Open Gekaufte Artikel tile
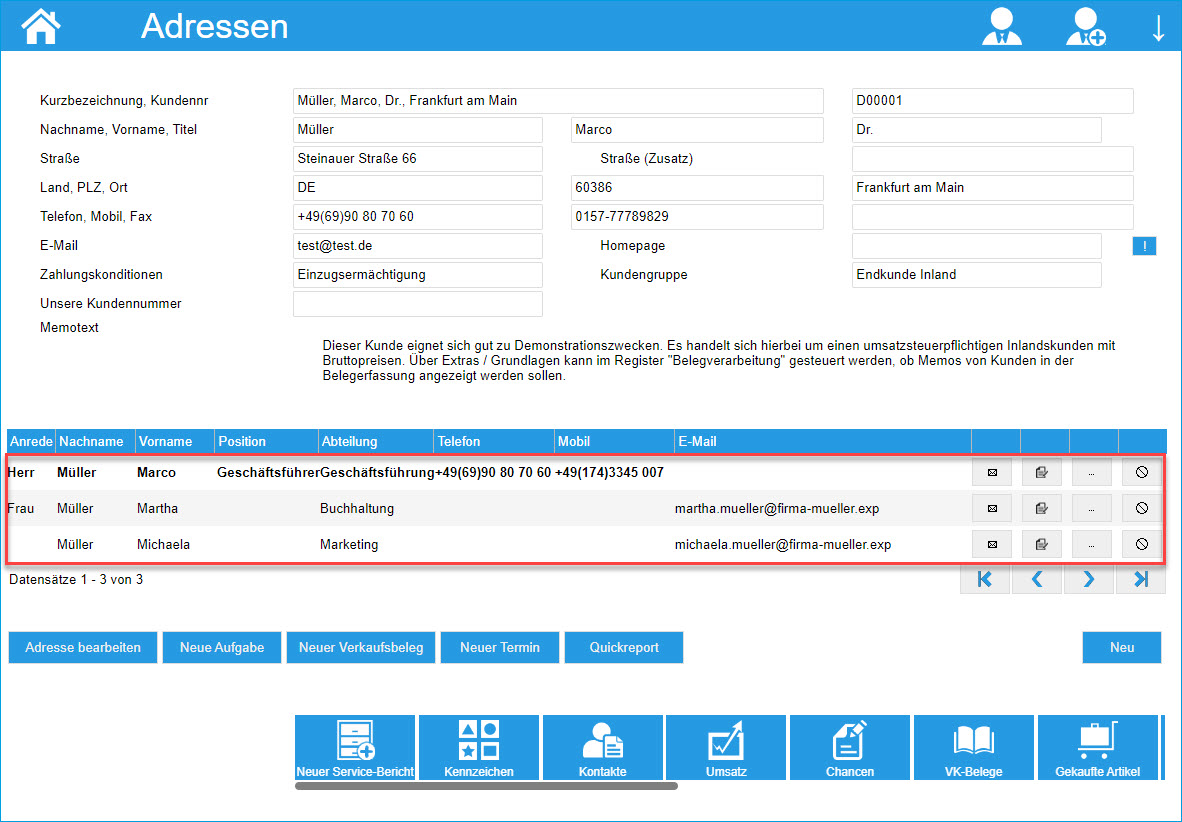The image size is (1182, 822). click(x=1098, y=747)
